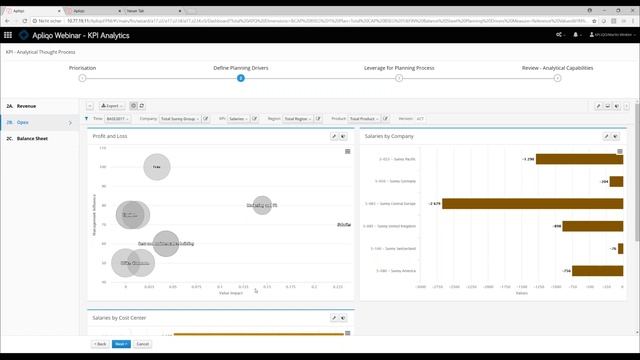Switch to the second browser tab
The image size is (640, 360).
click(93, 11)
